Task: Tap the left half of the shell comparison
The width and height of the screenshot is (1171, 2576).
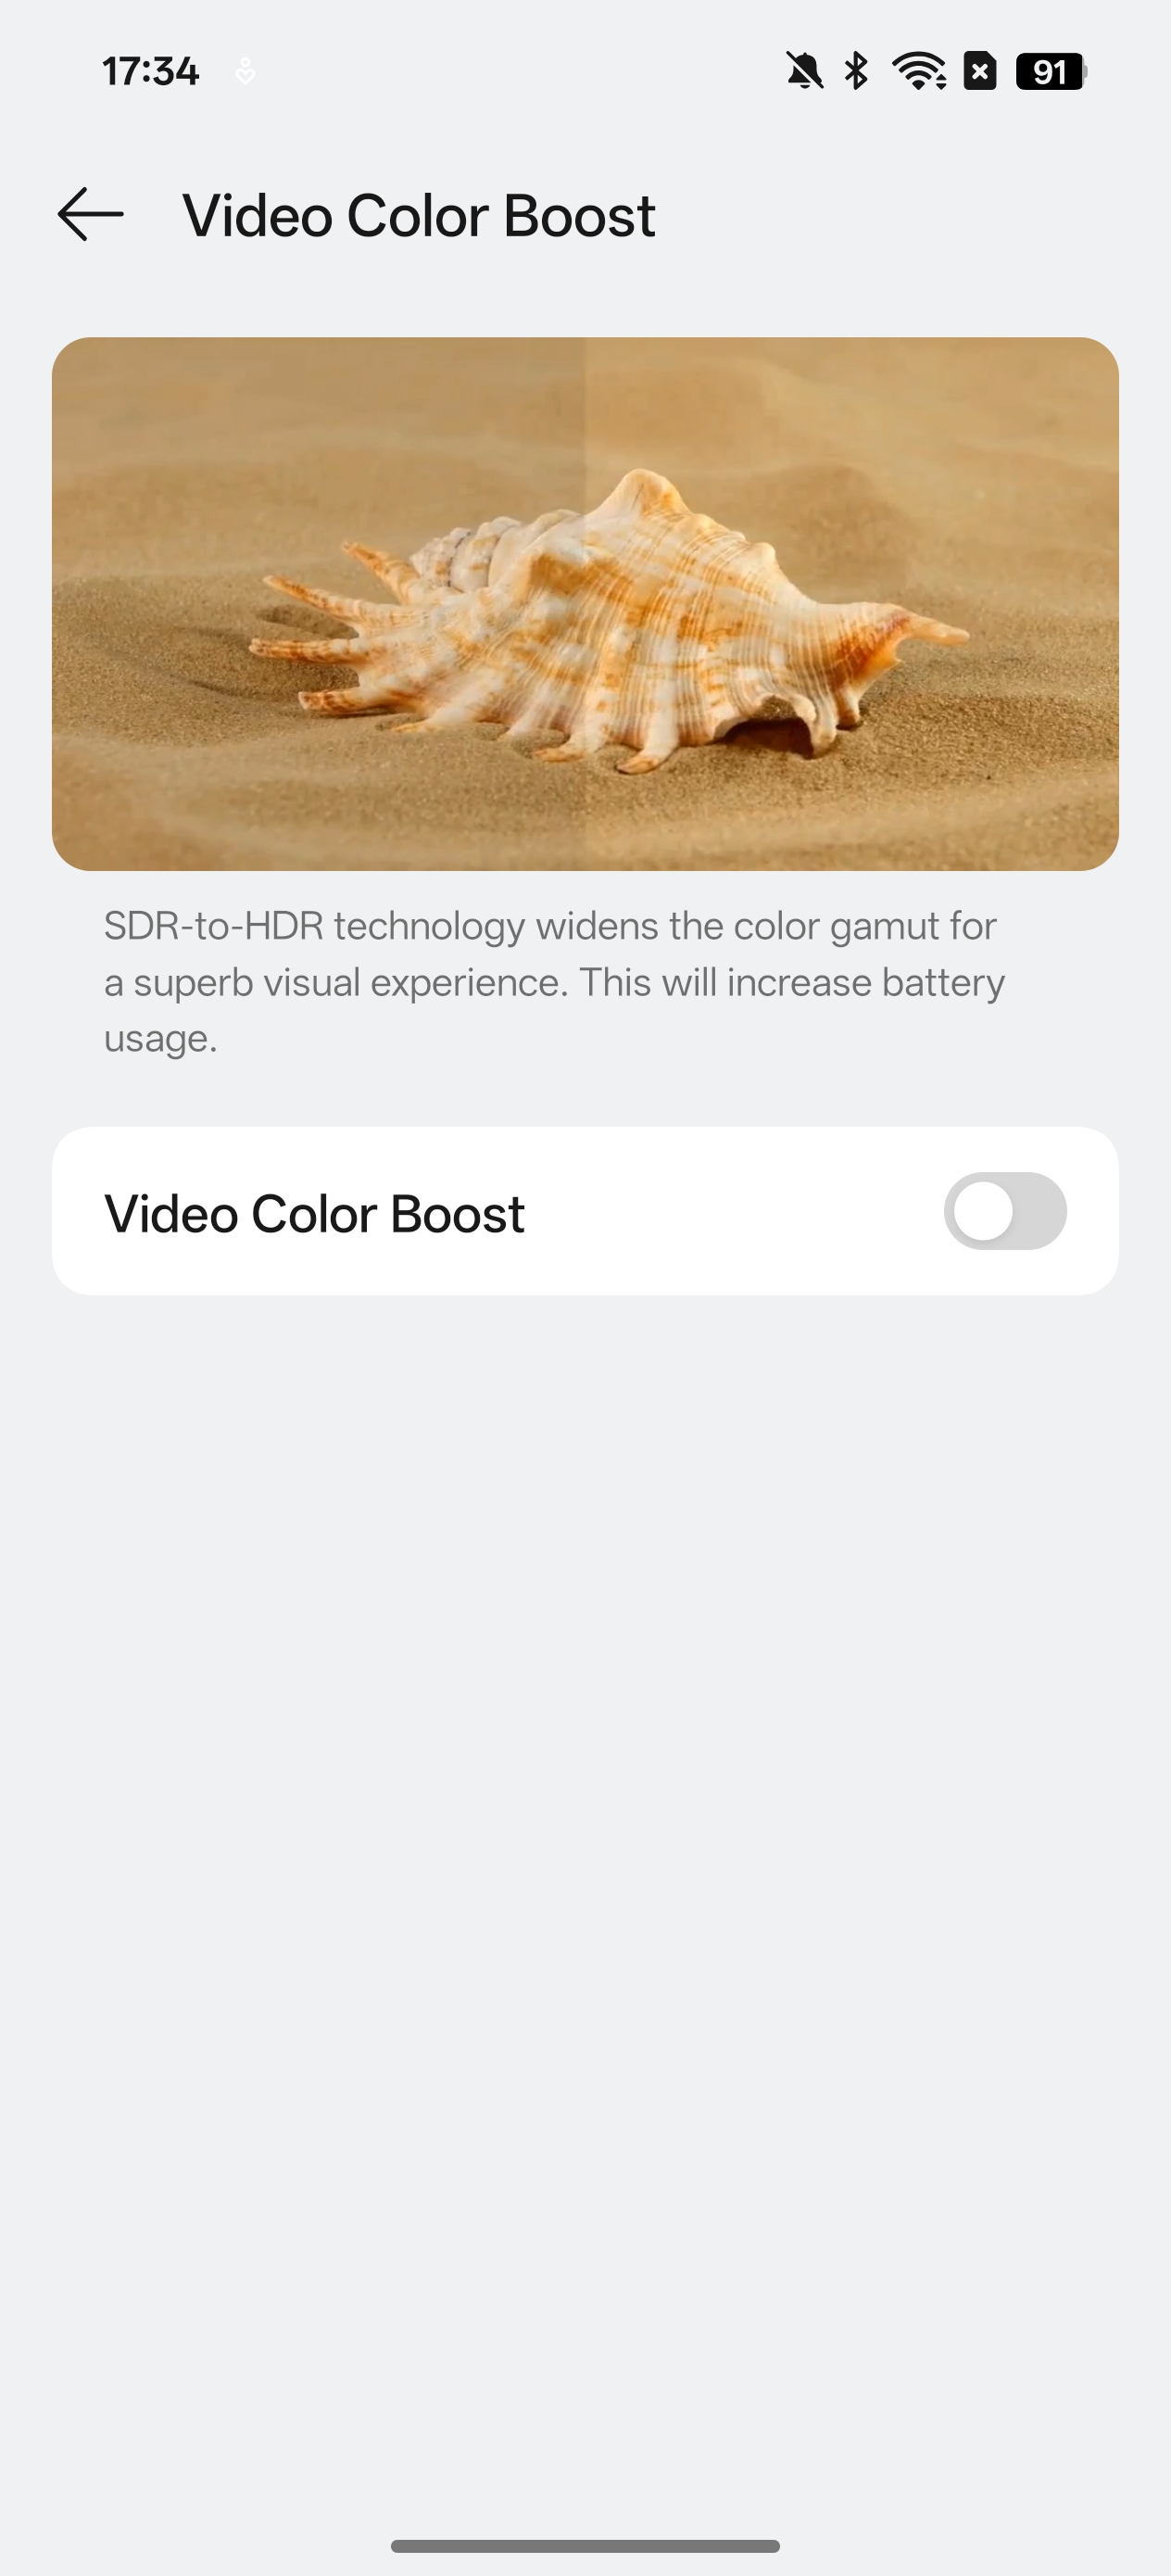Action: tap(318, 604)
